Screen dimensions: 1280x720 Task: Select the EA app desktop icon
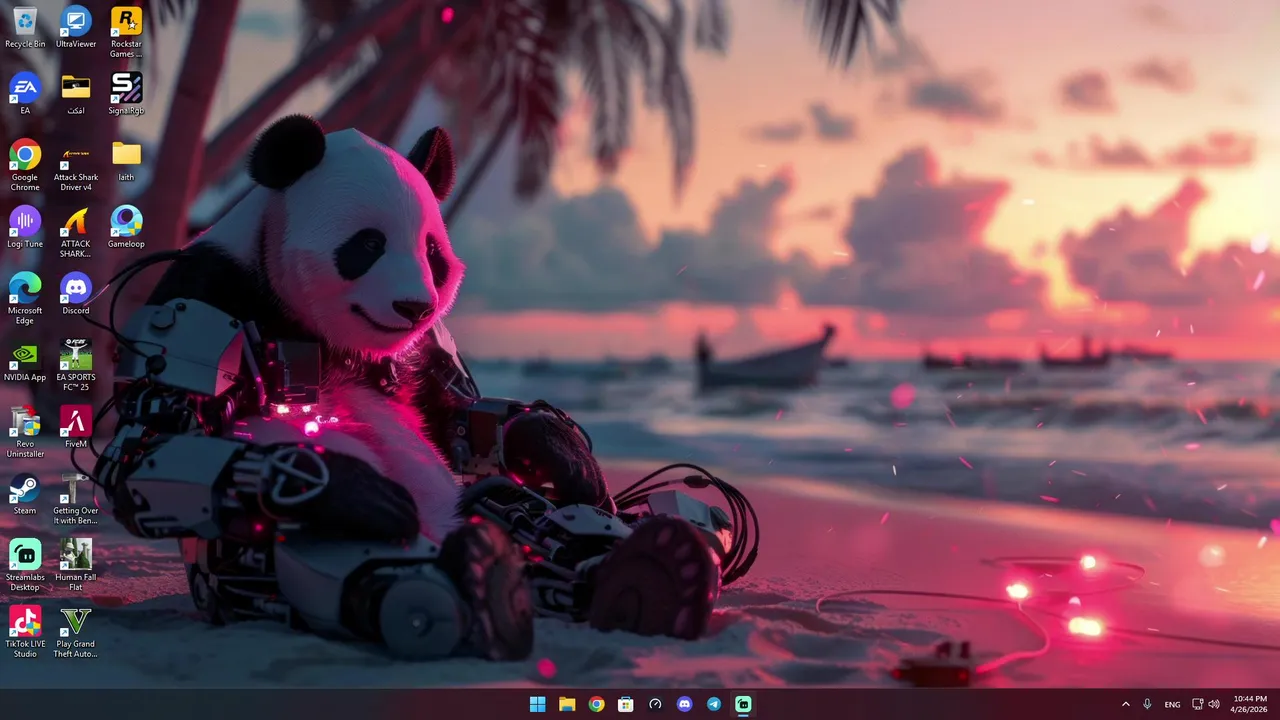[x=25, y=93]
